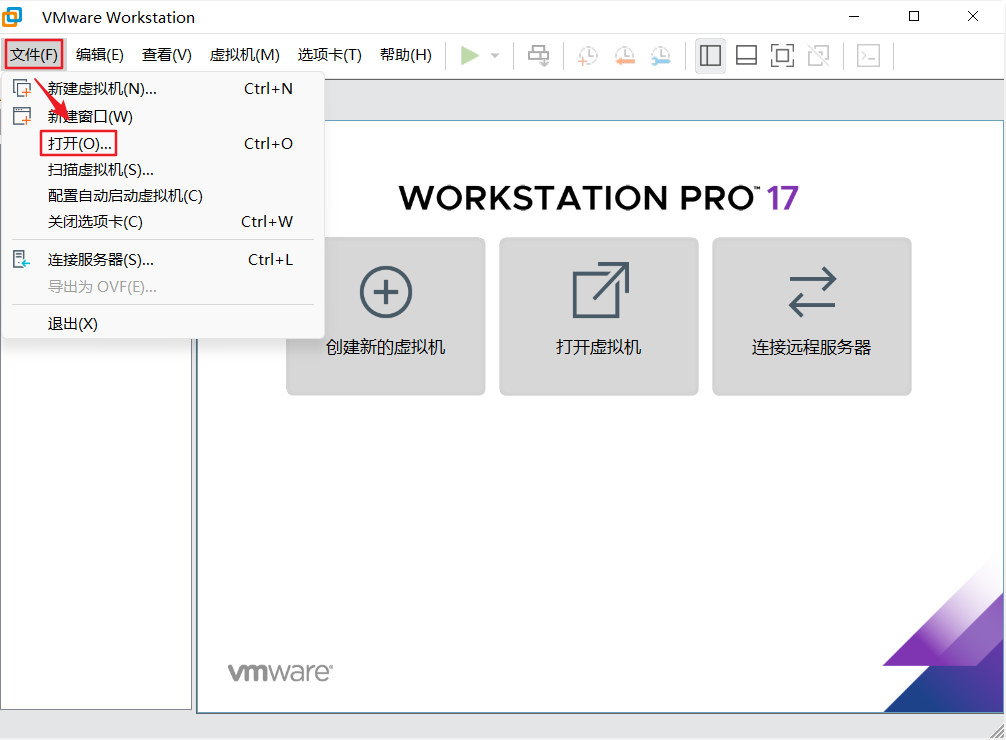1006x740 pixels.
Task: Open the 编辑(E) menu
Action: tap(99, 55)
